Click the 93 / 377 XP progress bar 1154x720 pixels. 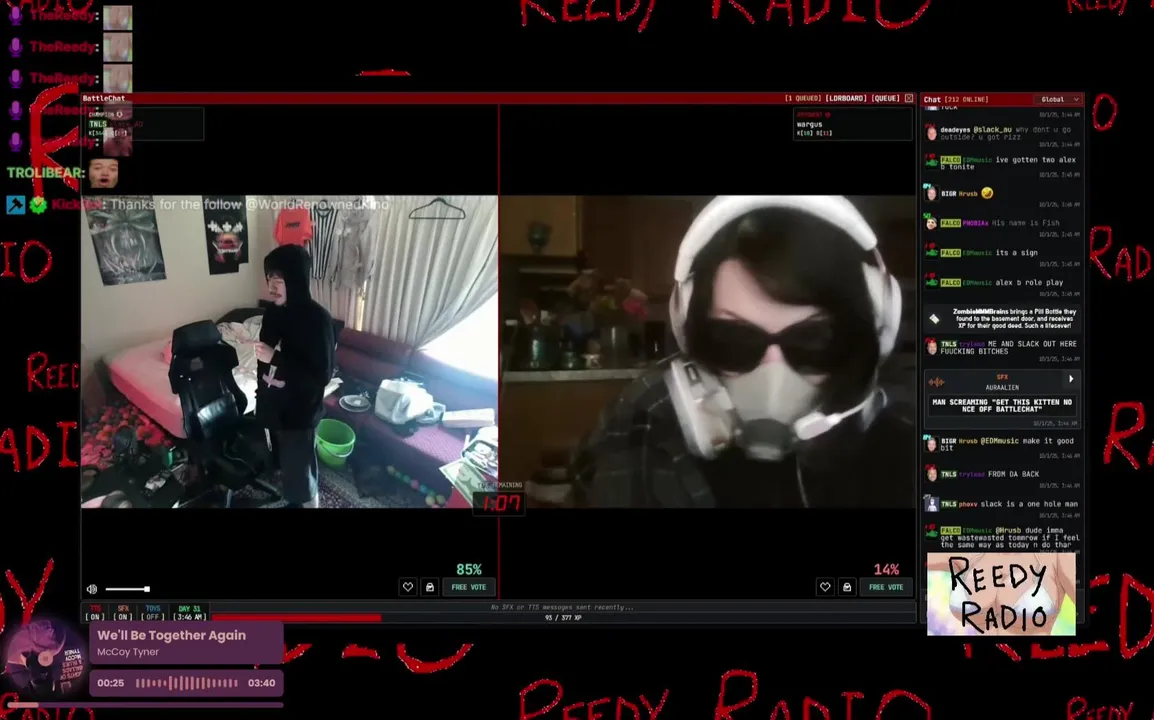tap(563, 618)
